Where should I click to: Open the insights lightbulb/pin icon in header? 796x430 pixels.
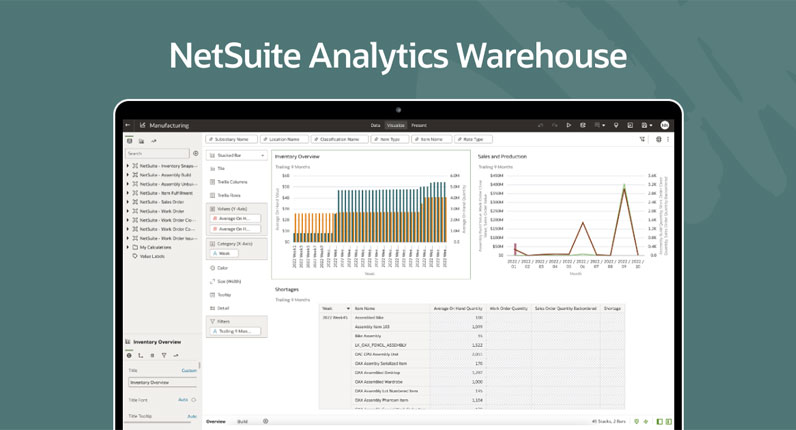coord(616,125)
